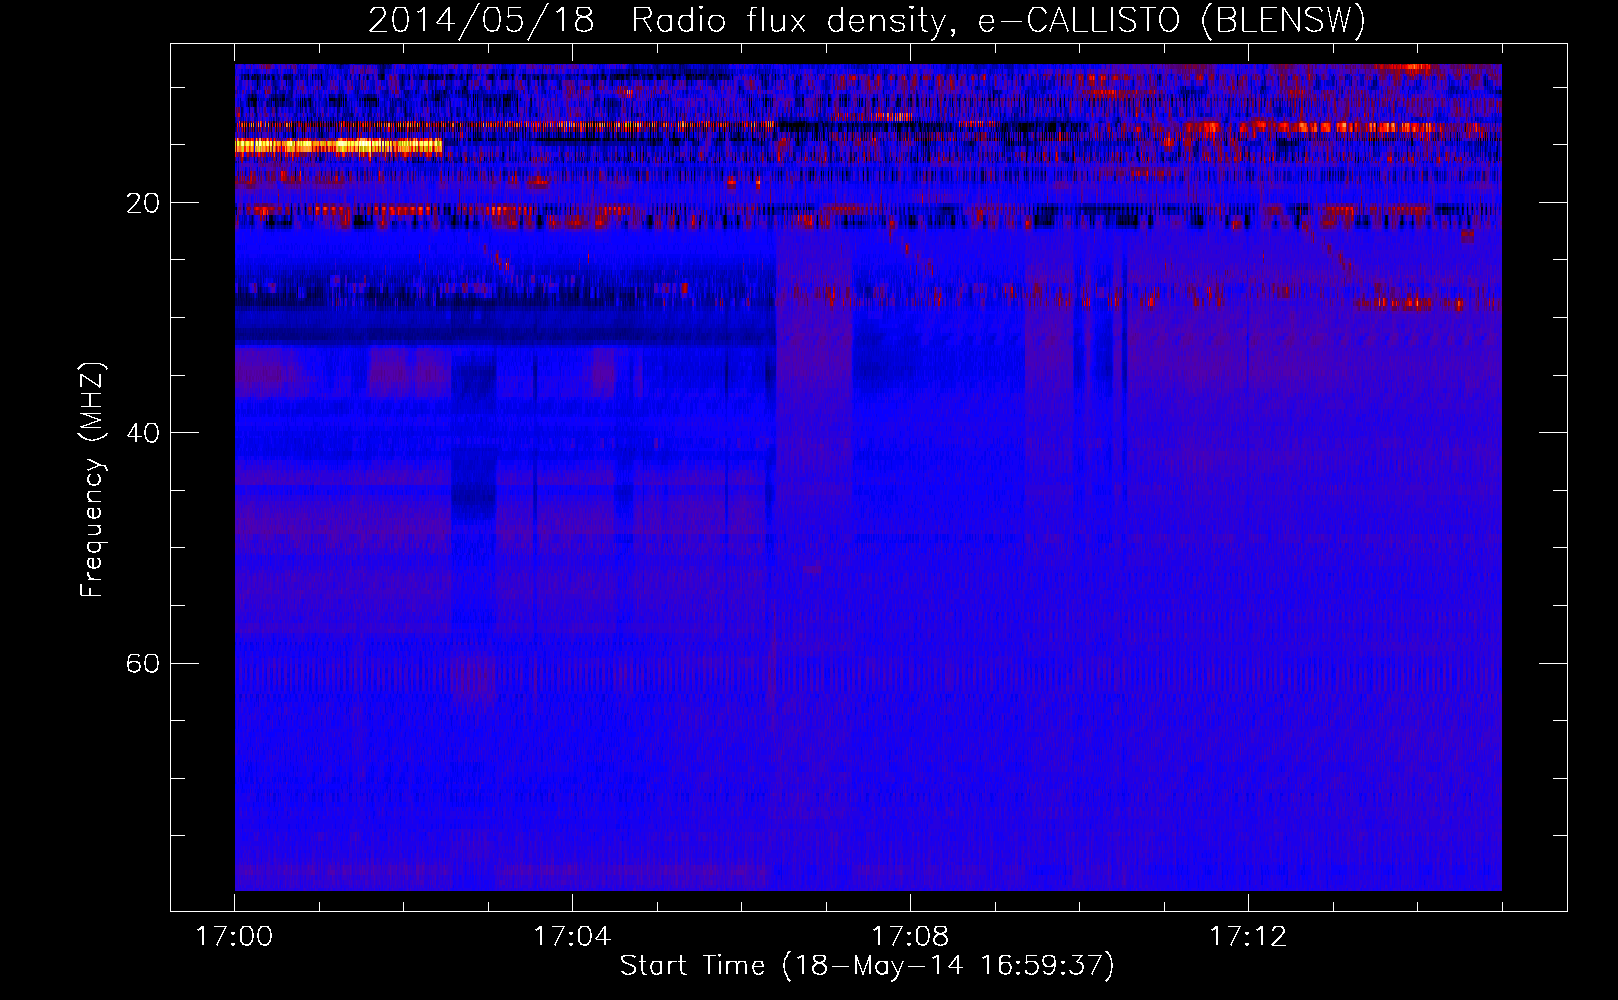
Task: Click the '17:12' time tick label
Action: coord(1248,937)
